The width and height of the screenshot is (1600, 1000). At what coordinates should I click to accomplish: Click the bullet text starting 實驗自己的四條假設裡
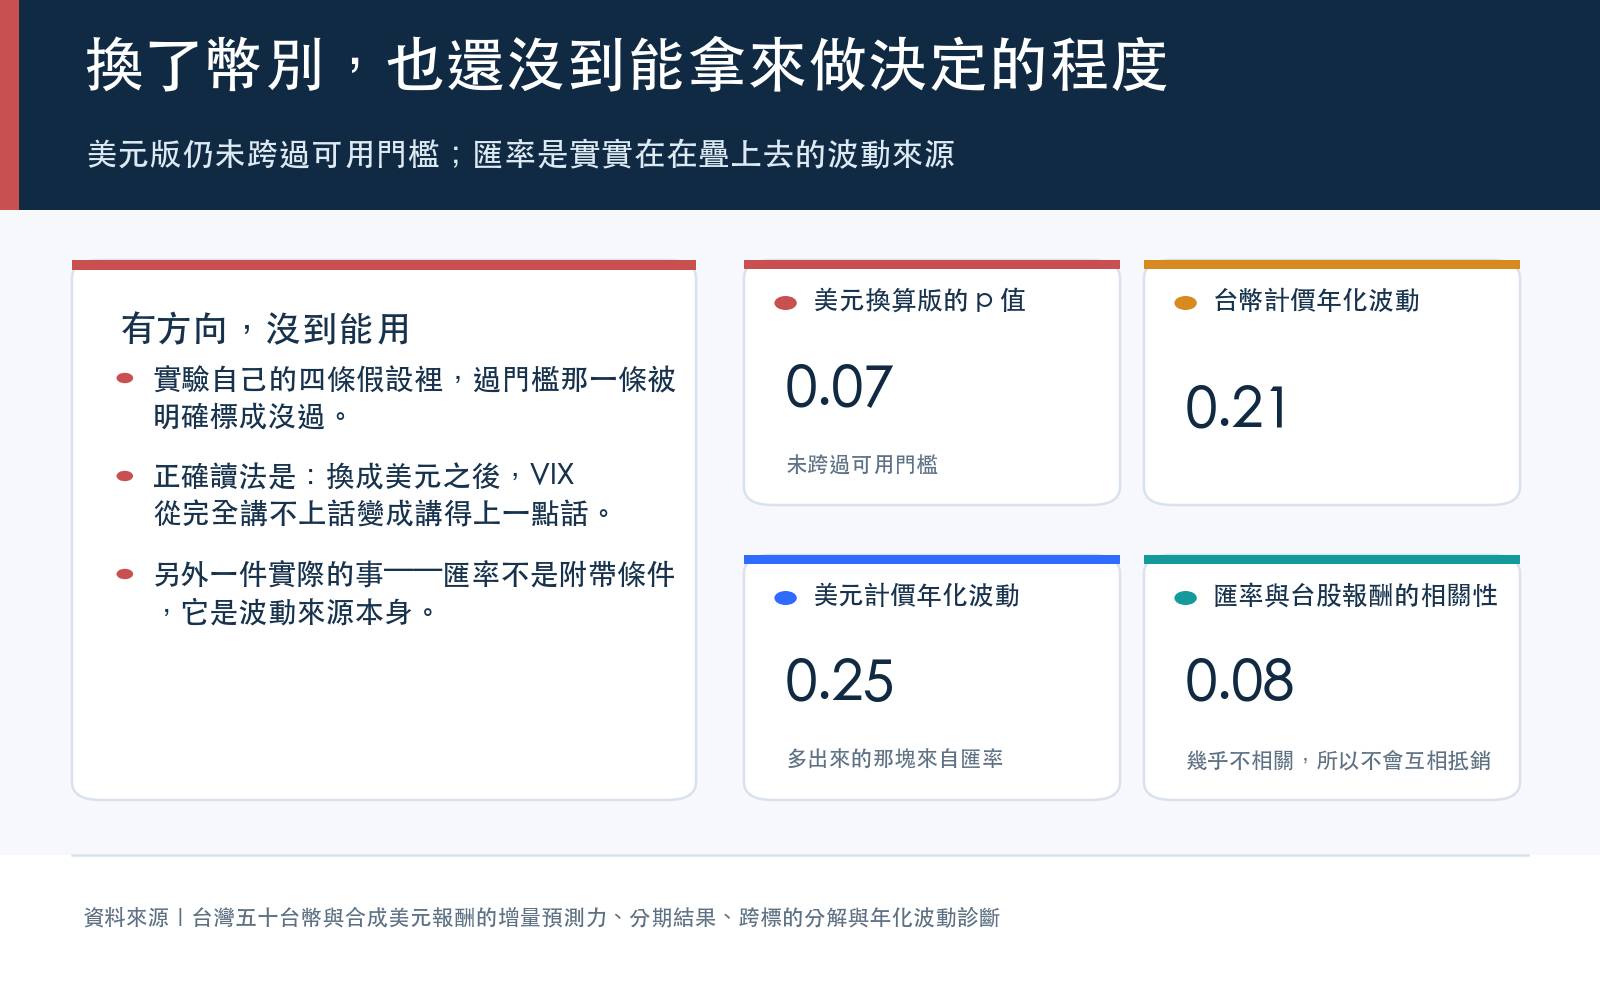[415, 397]
